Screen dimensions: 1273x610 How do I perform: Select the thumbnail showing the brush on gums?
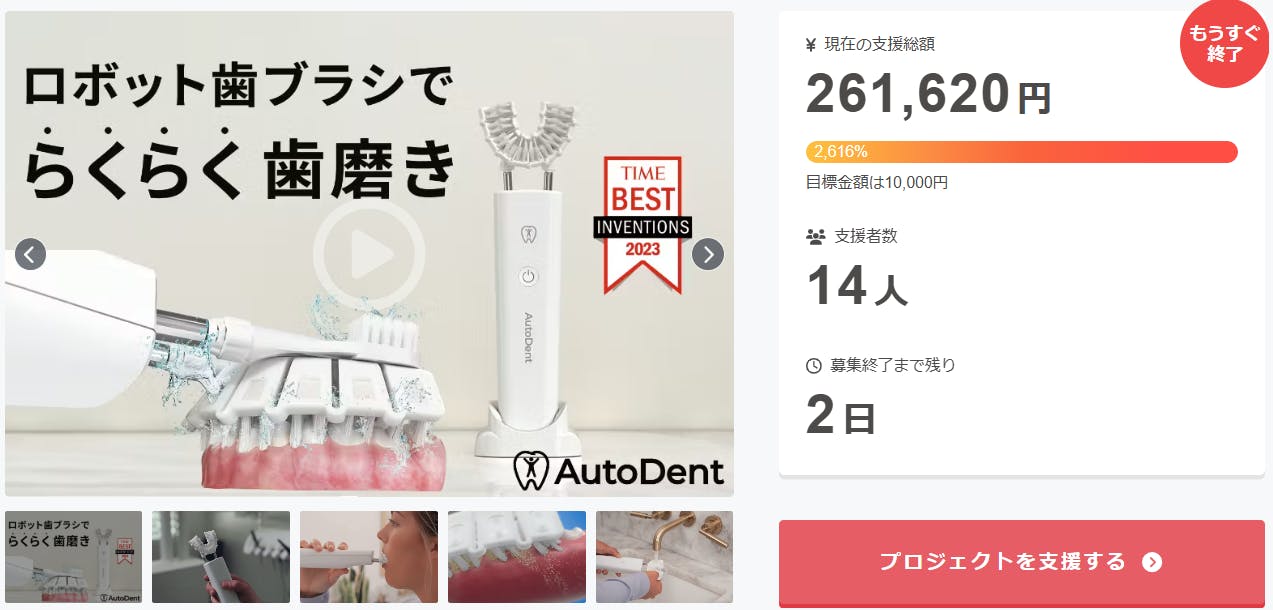tap(517, 557)
